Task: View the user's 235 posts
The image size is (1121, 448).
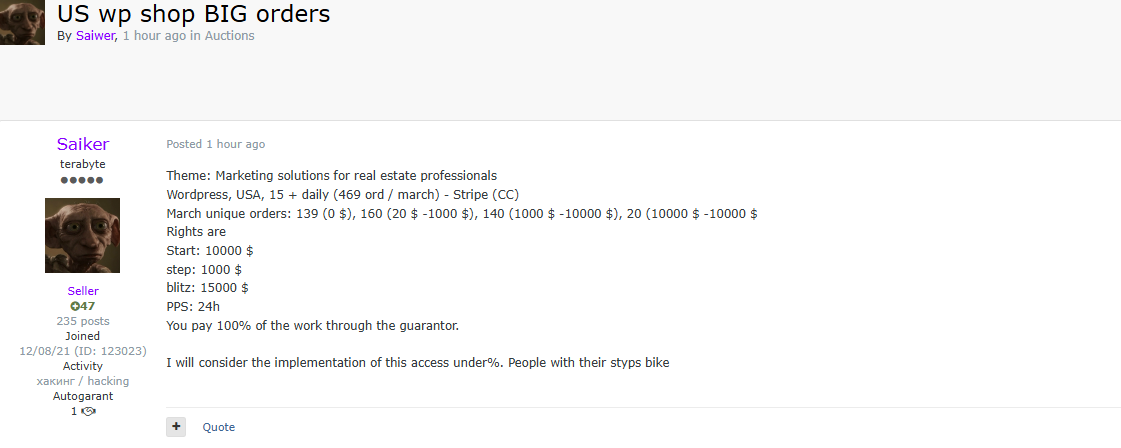Action: [x=83, y=321]
